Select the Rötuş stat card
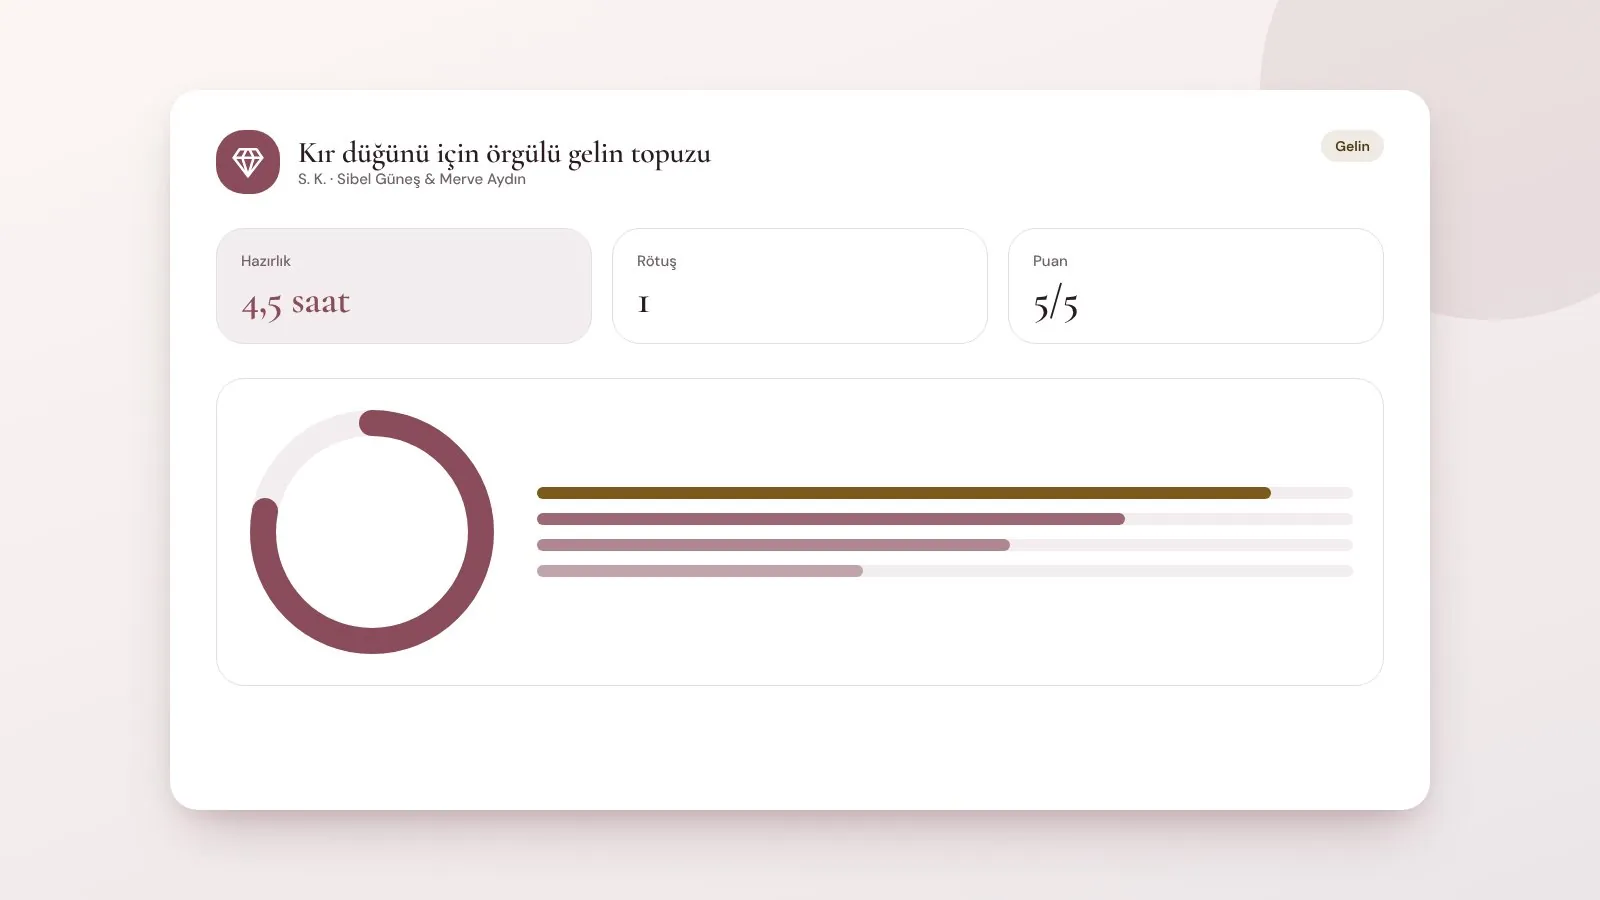This screenshot has height=900, width=1600. (800, 286)
